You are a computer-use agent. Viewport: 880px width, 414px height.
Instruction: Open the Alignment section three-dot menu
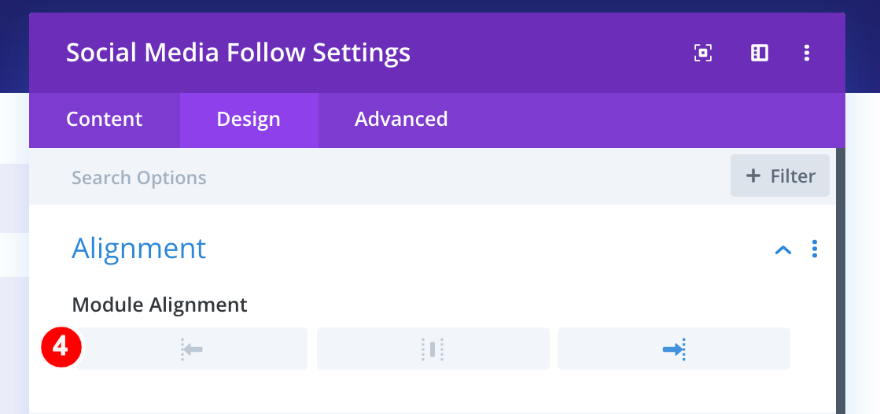coord(815,249)
